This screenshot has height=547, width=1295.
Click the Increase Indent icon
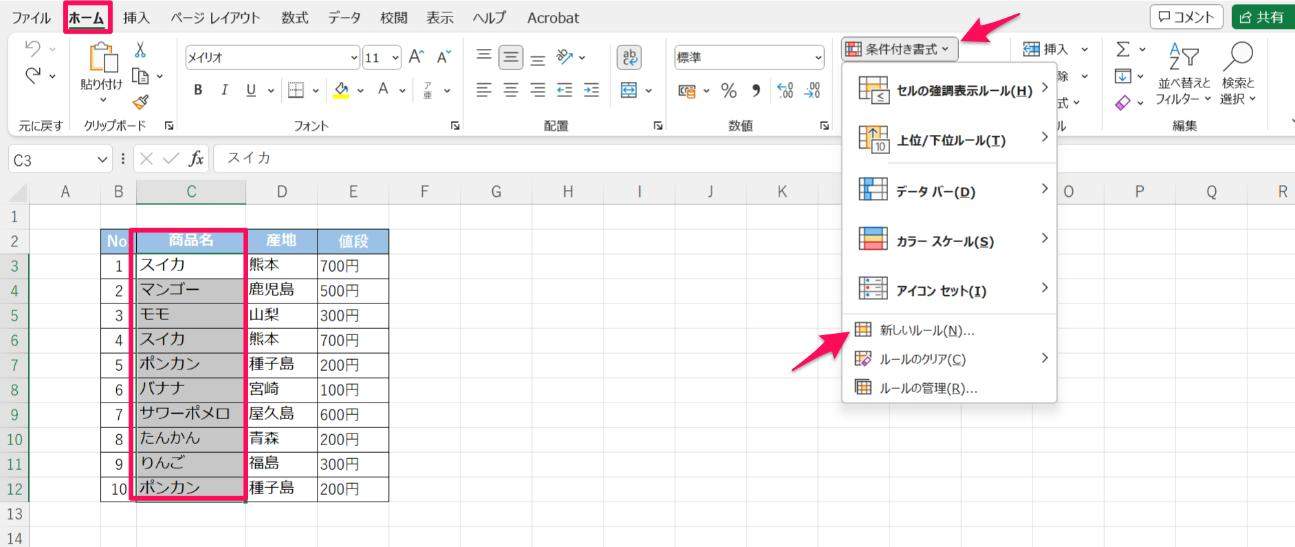pyautogui.click(x=592, y=90)
